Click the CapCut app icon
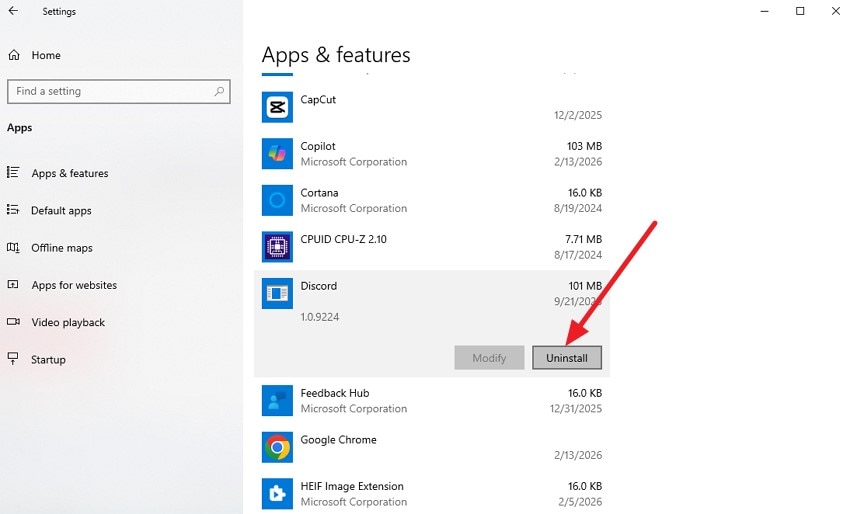850x514 pixels. (277, 107)
